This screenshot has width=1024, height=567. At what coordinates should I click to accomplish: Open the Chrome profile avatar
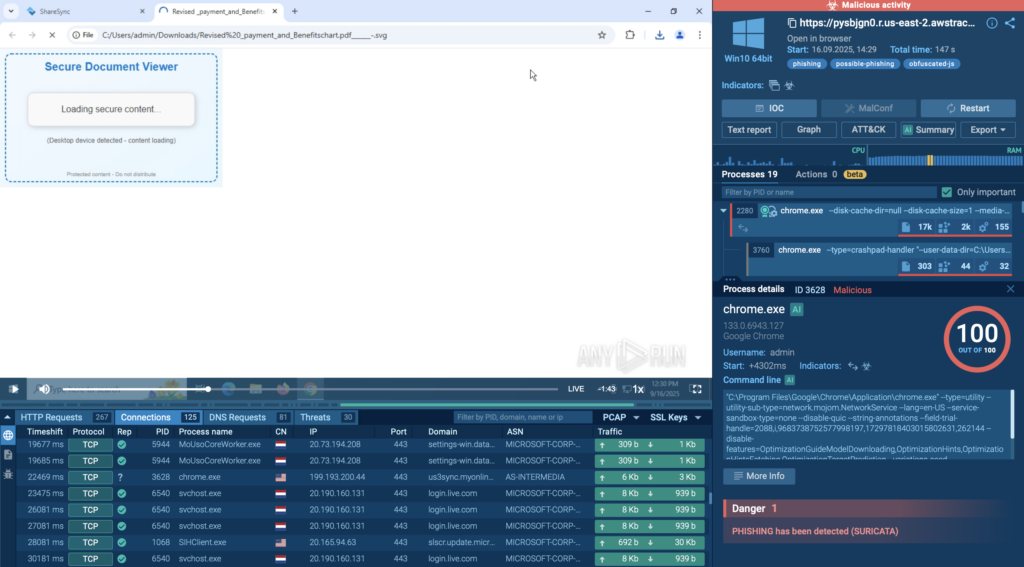tap(679, 35)
